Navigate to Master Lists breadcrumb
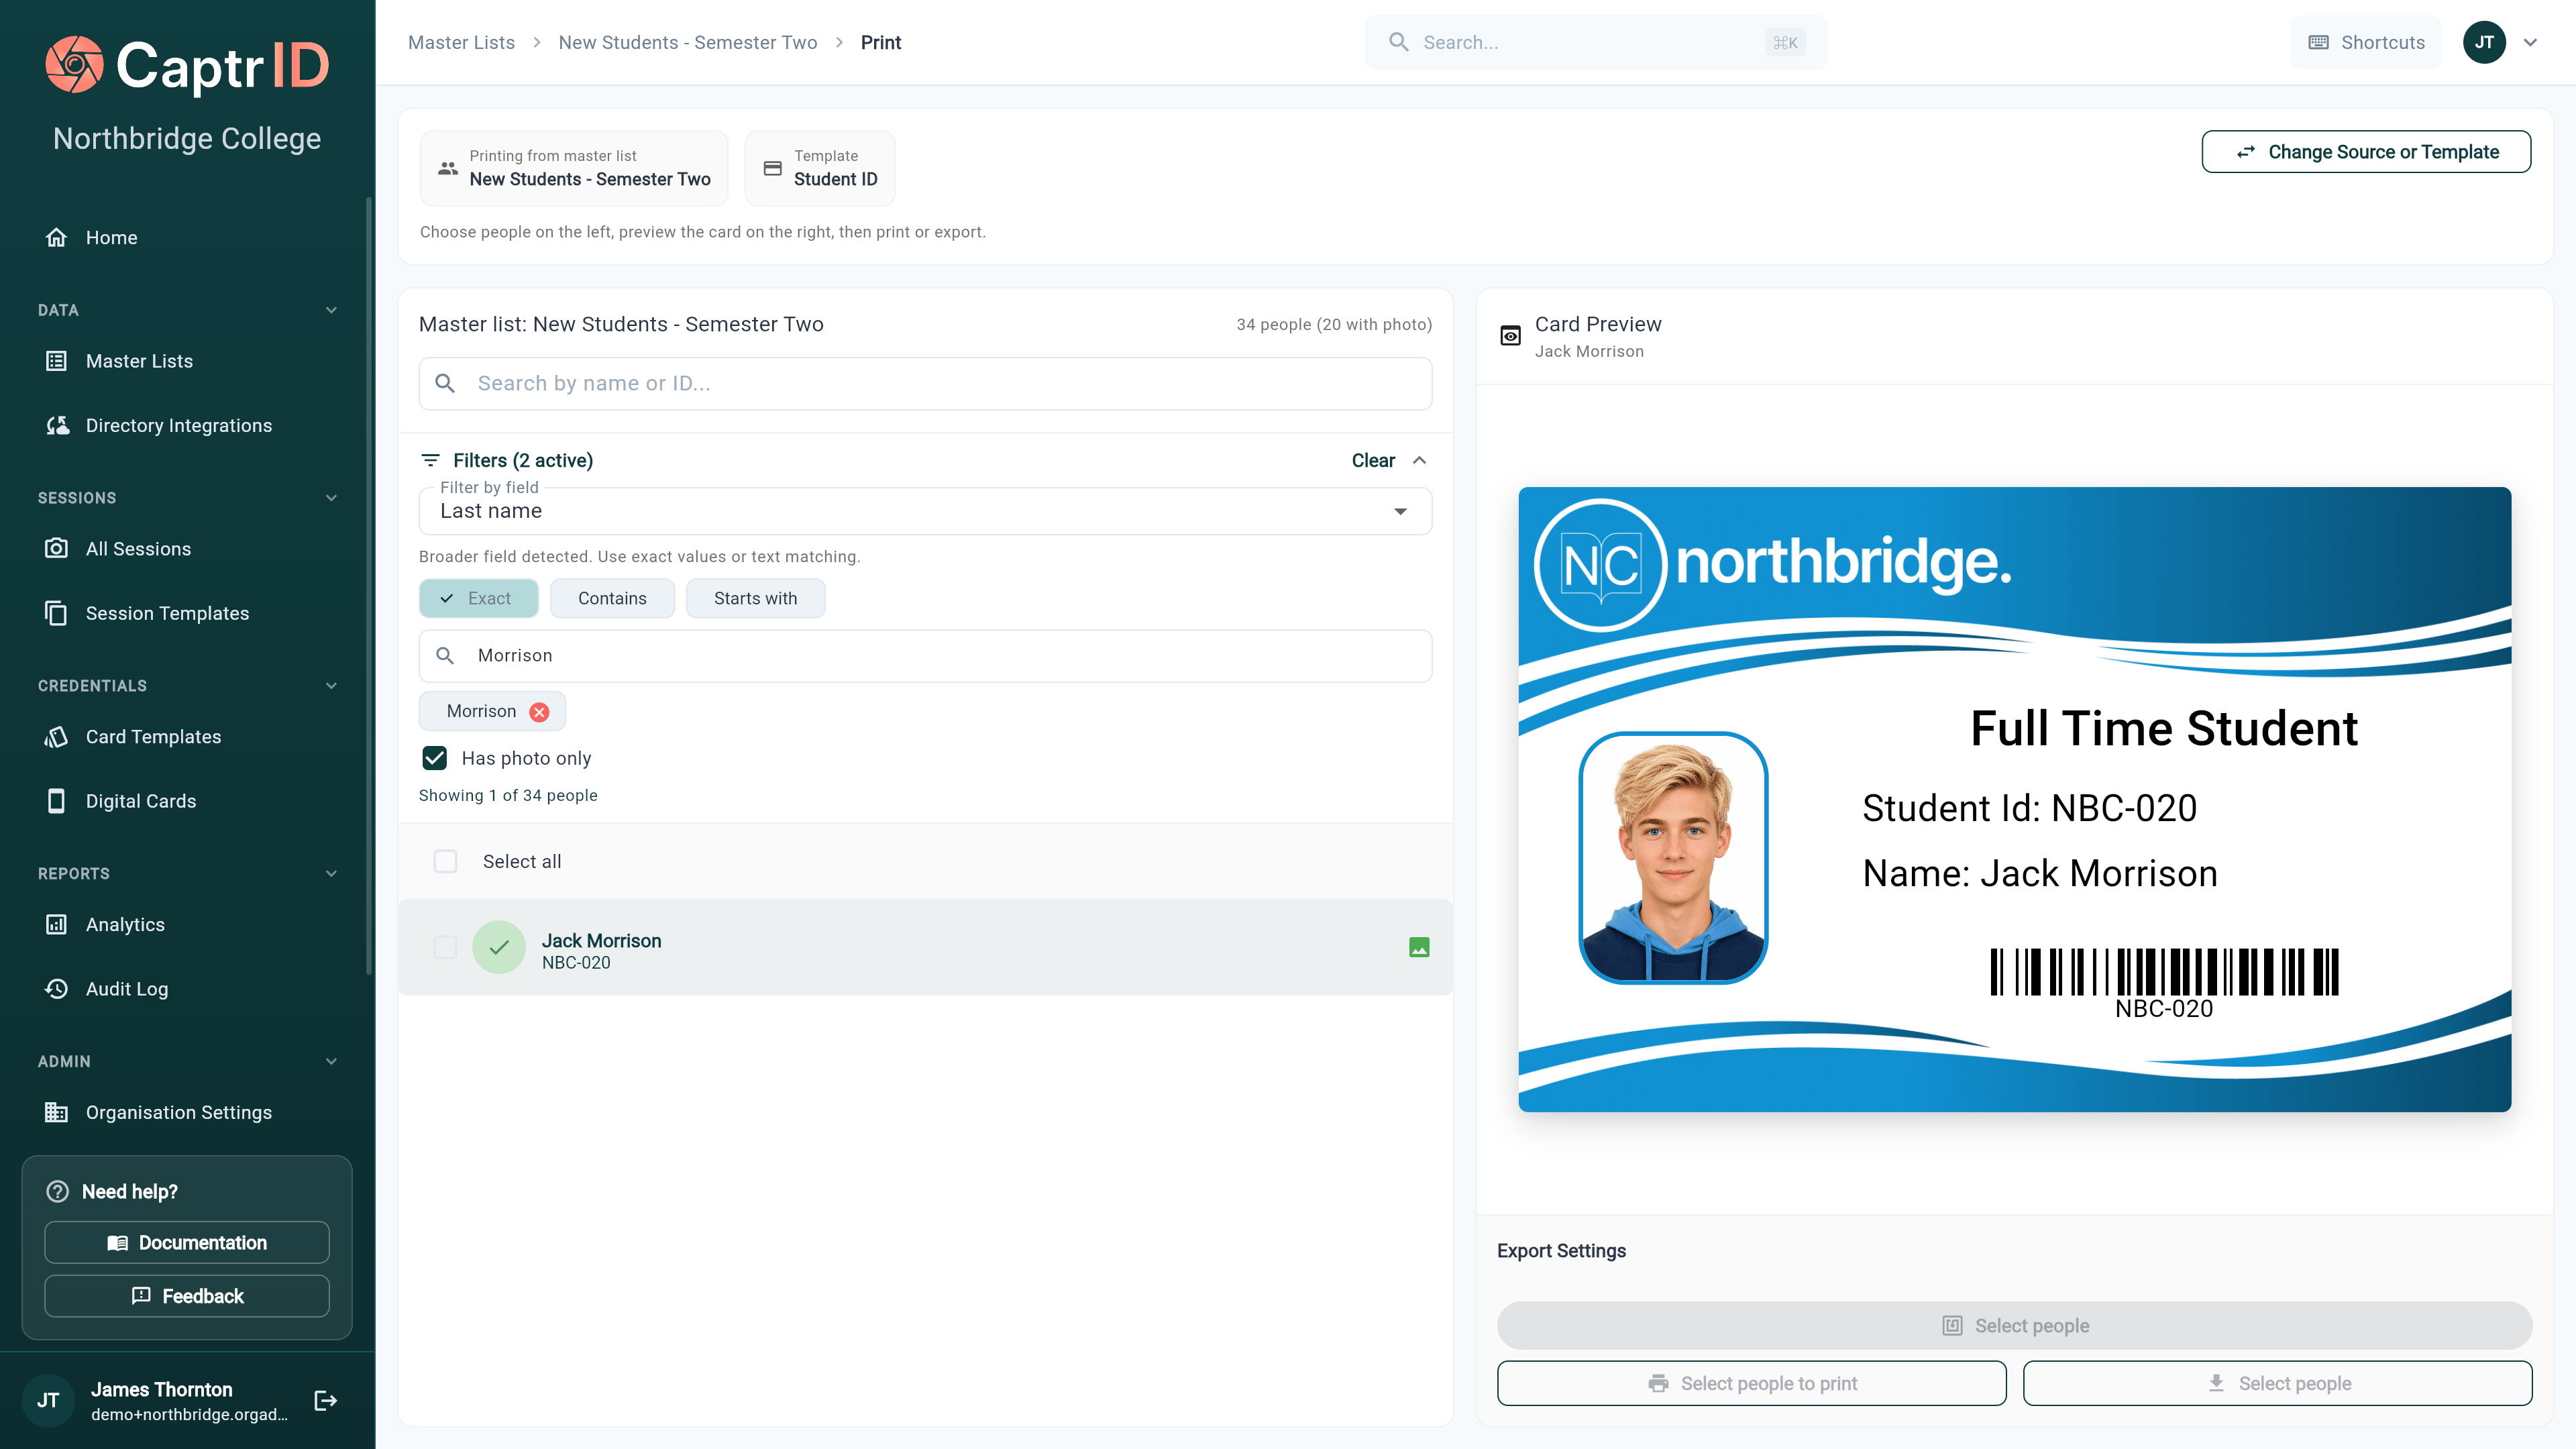Screen dimensions: 2576x1449 [x=461, y=42]
